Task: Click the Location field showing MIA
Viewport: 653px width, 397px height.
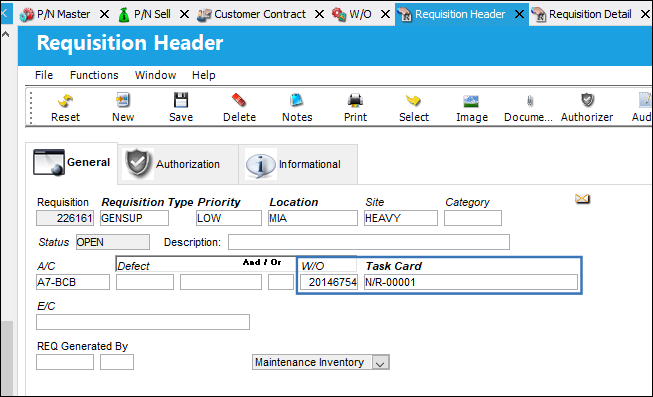Action: (x=313, y=218)
